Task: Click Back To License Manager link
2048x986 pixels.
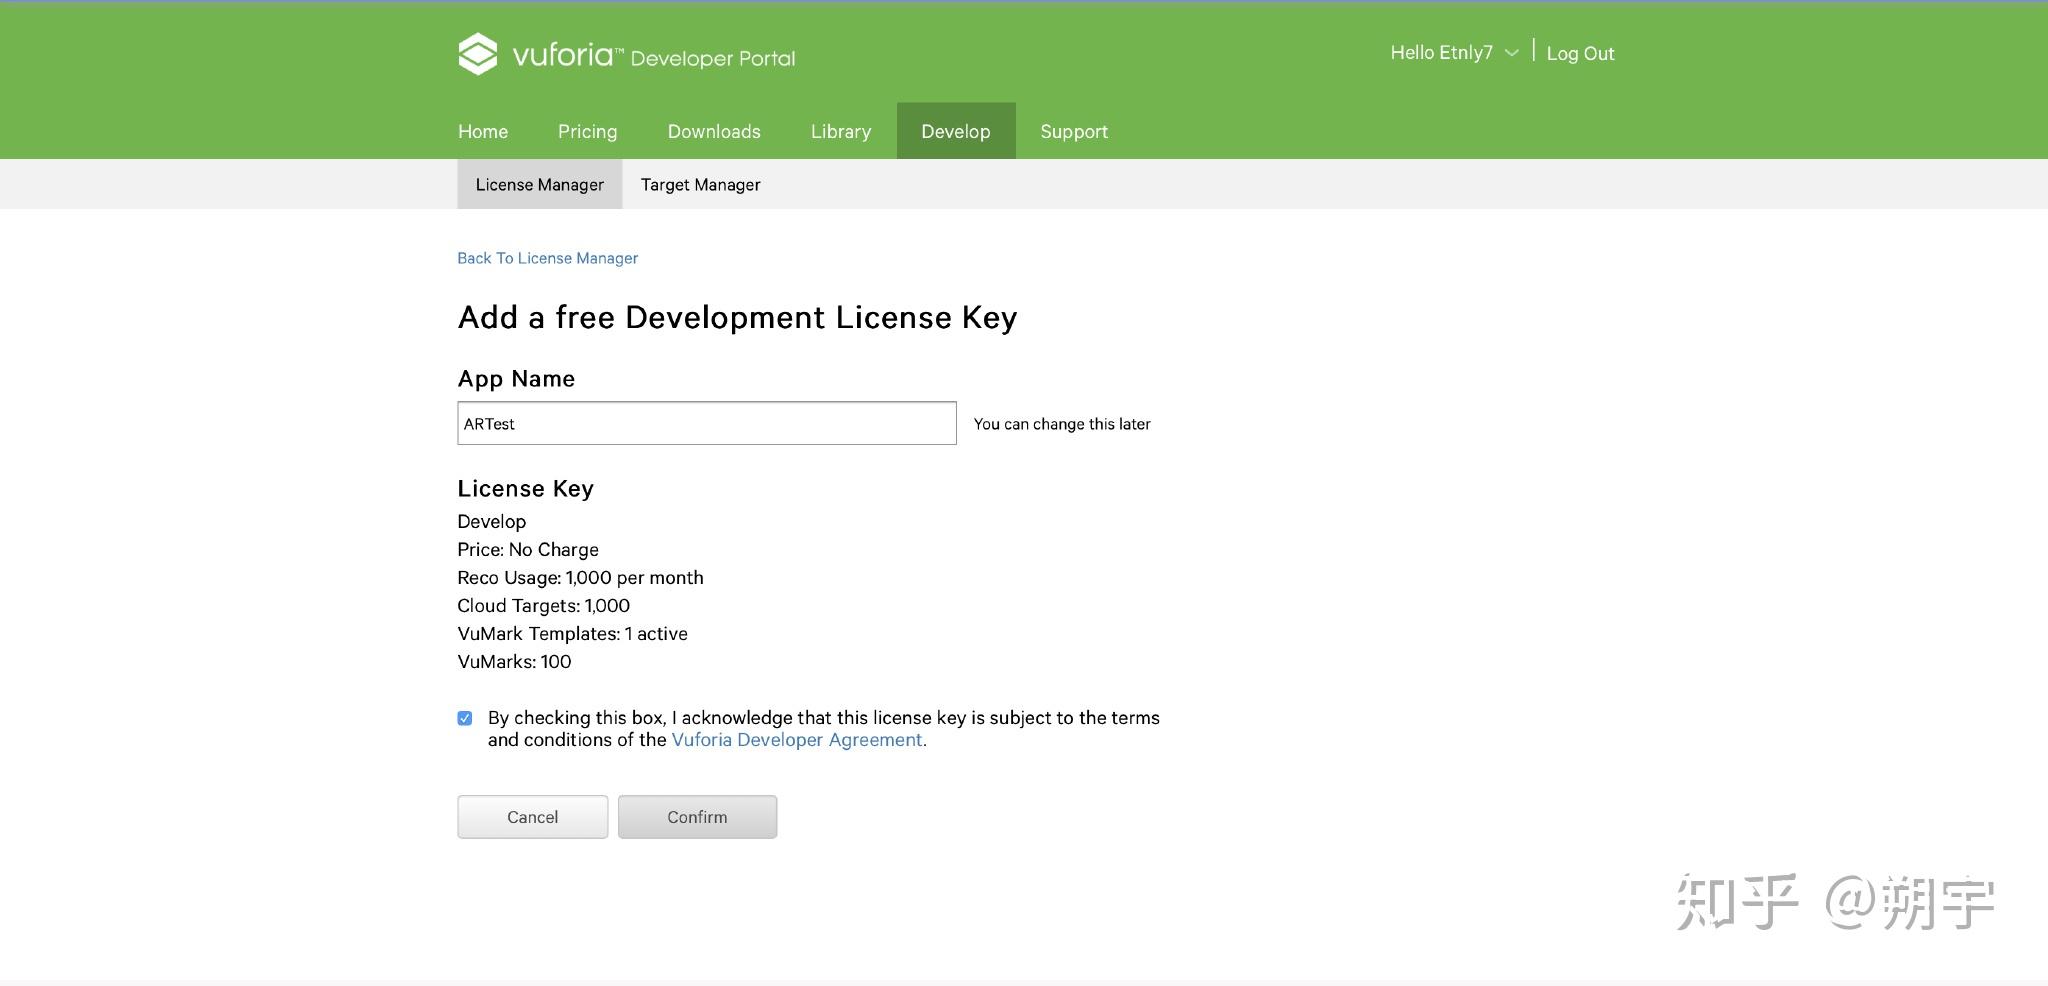Action: pos(547,258)
